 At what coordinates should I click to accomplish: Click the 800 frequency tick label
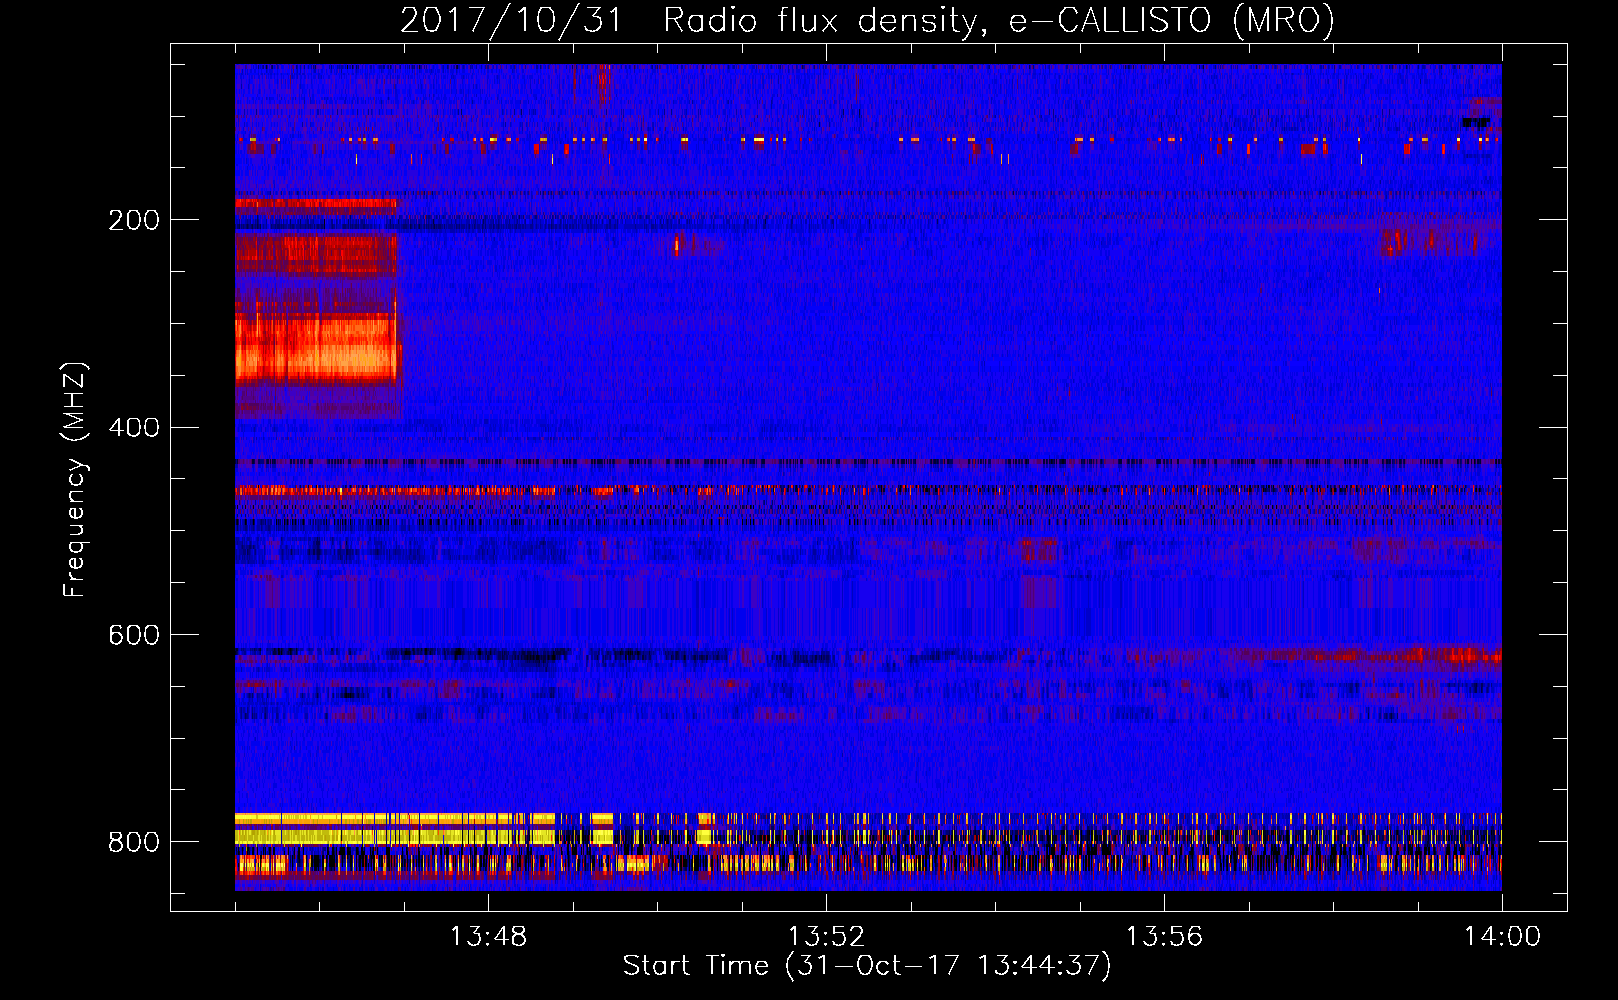(x=134, y=842)
